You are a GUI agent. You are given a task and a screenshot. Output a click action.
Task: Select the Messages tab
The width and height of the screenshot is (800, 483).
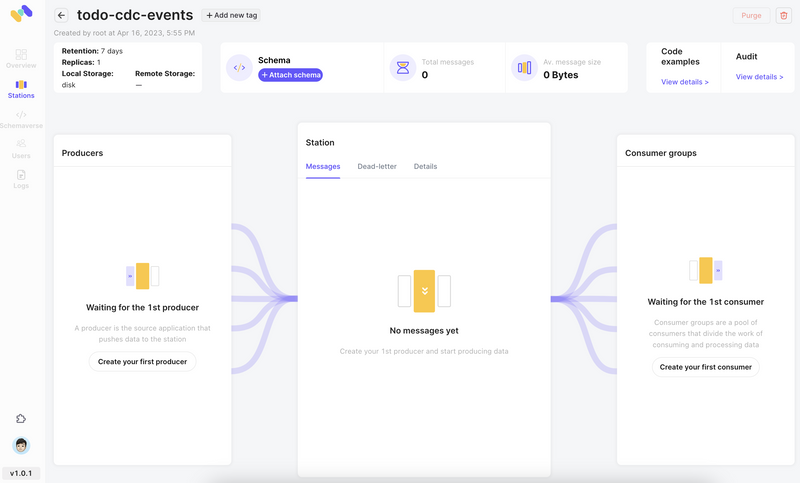[323, 166]
